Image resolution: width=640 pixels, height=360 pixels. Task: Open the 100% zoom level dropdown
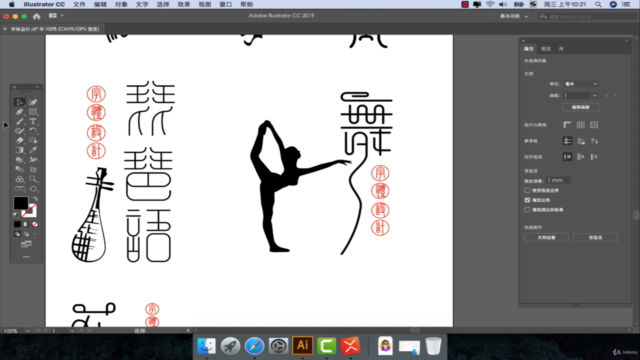[x=27, y=331]
